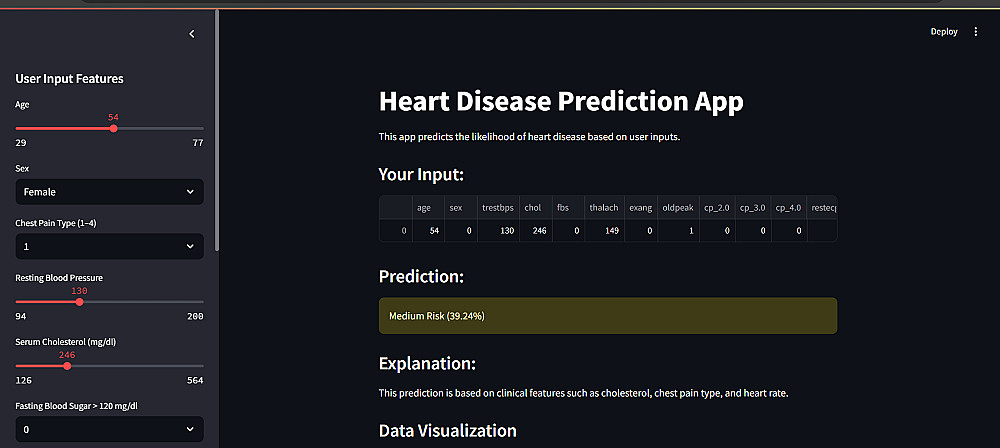Image resolution: width=1000 pixels, height=448 pixels.
Task: Click the Age slider handle
Action: coord(113,128)
